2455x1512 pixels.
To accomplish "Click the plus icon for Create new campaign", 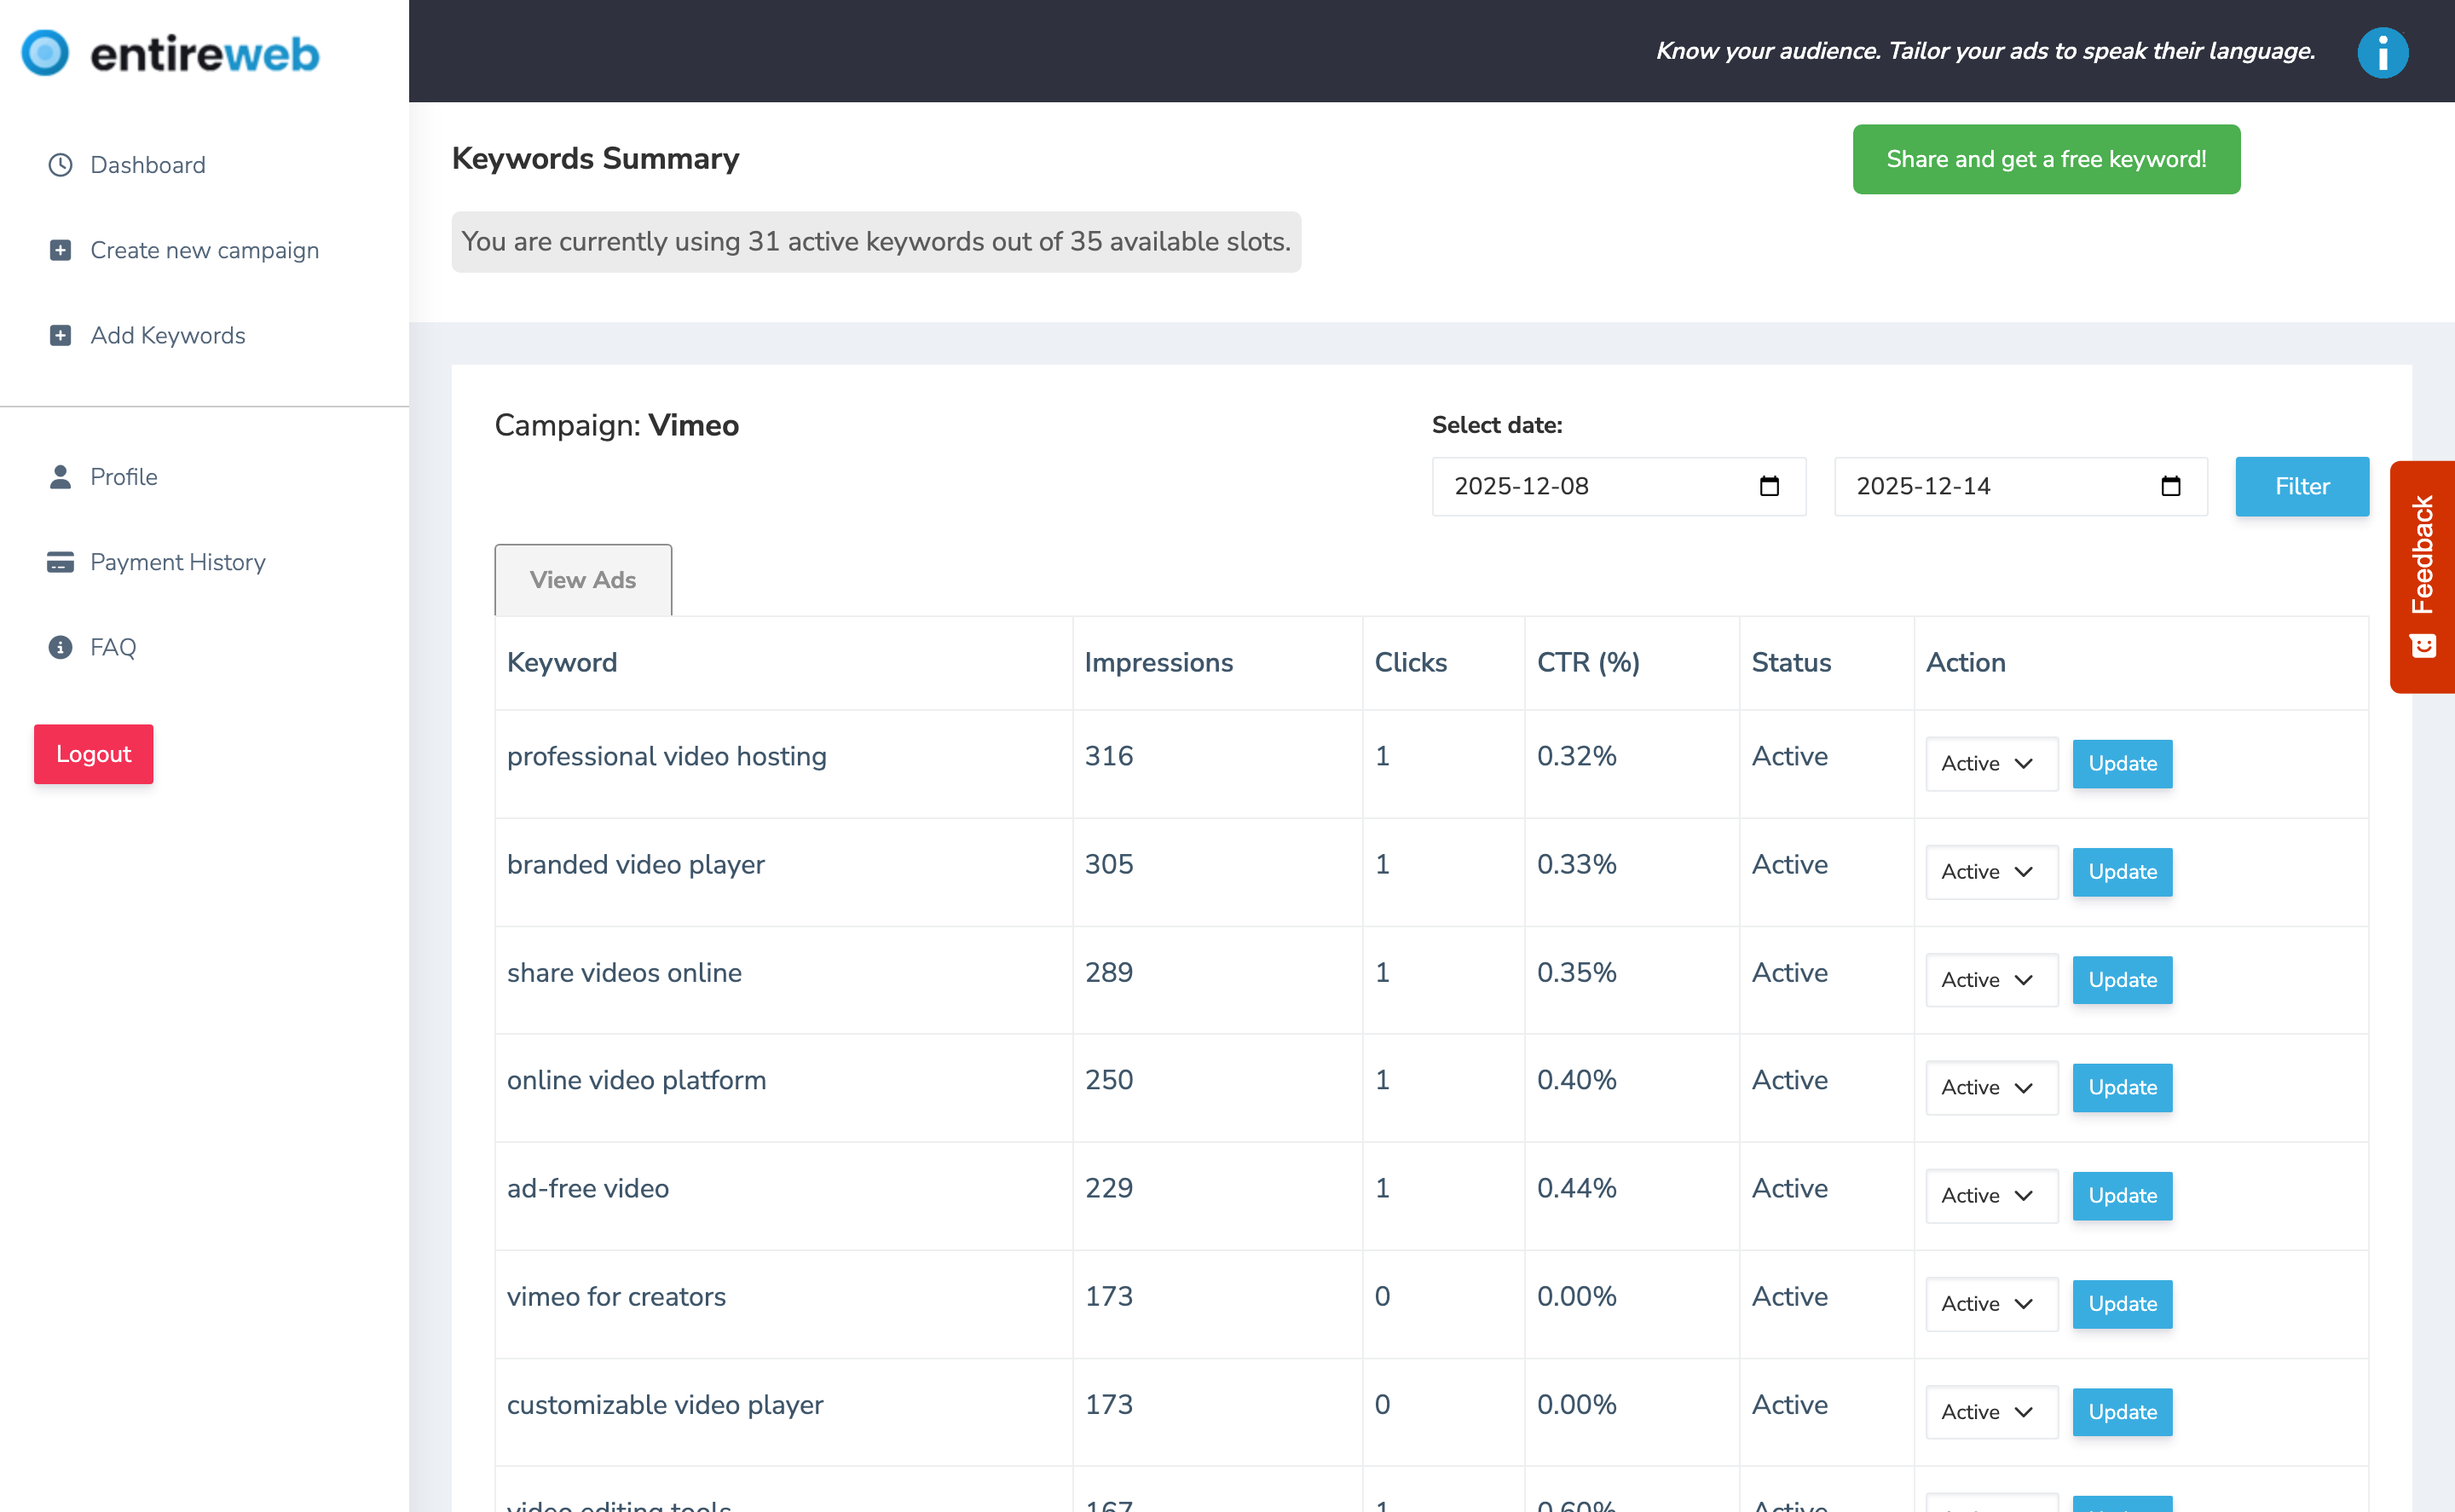I will 59,250.
